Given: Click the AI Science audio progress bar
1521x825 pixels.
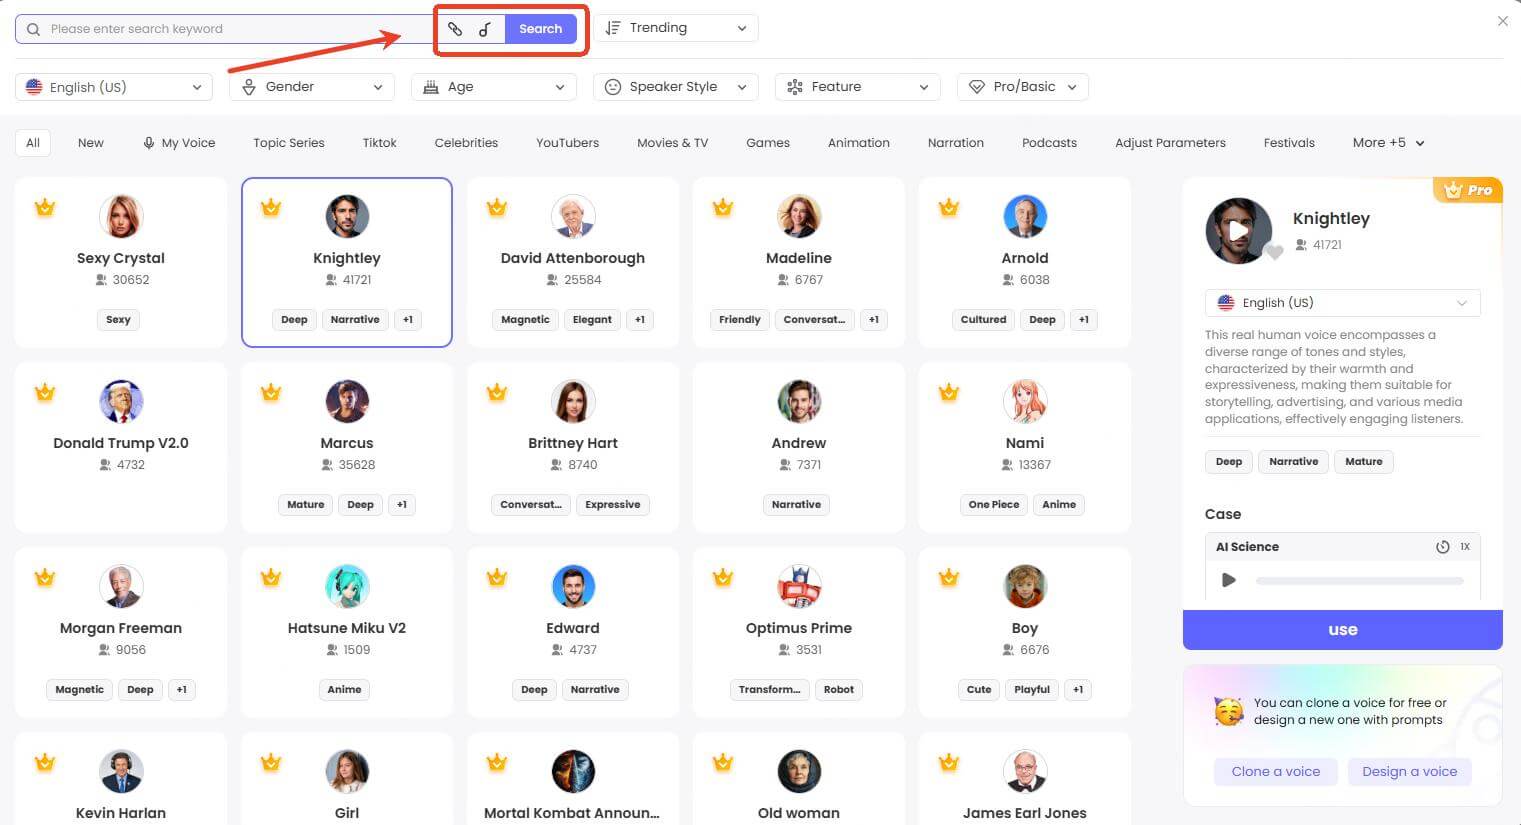Looking at the screenshot, I should [x=1357, y=580].
